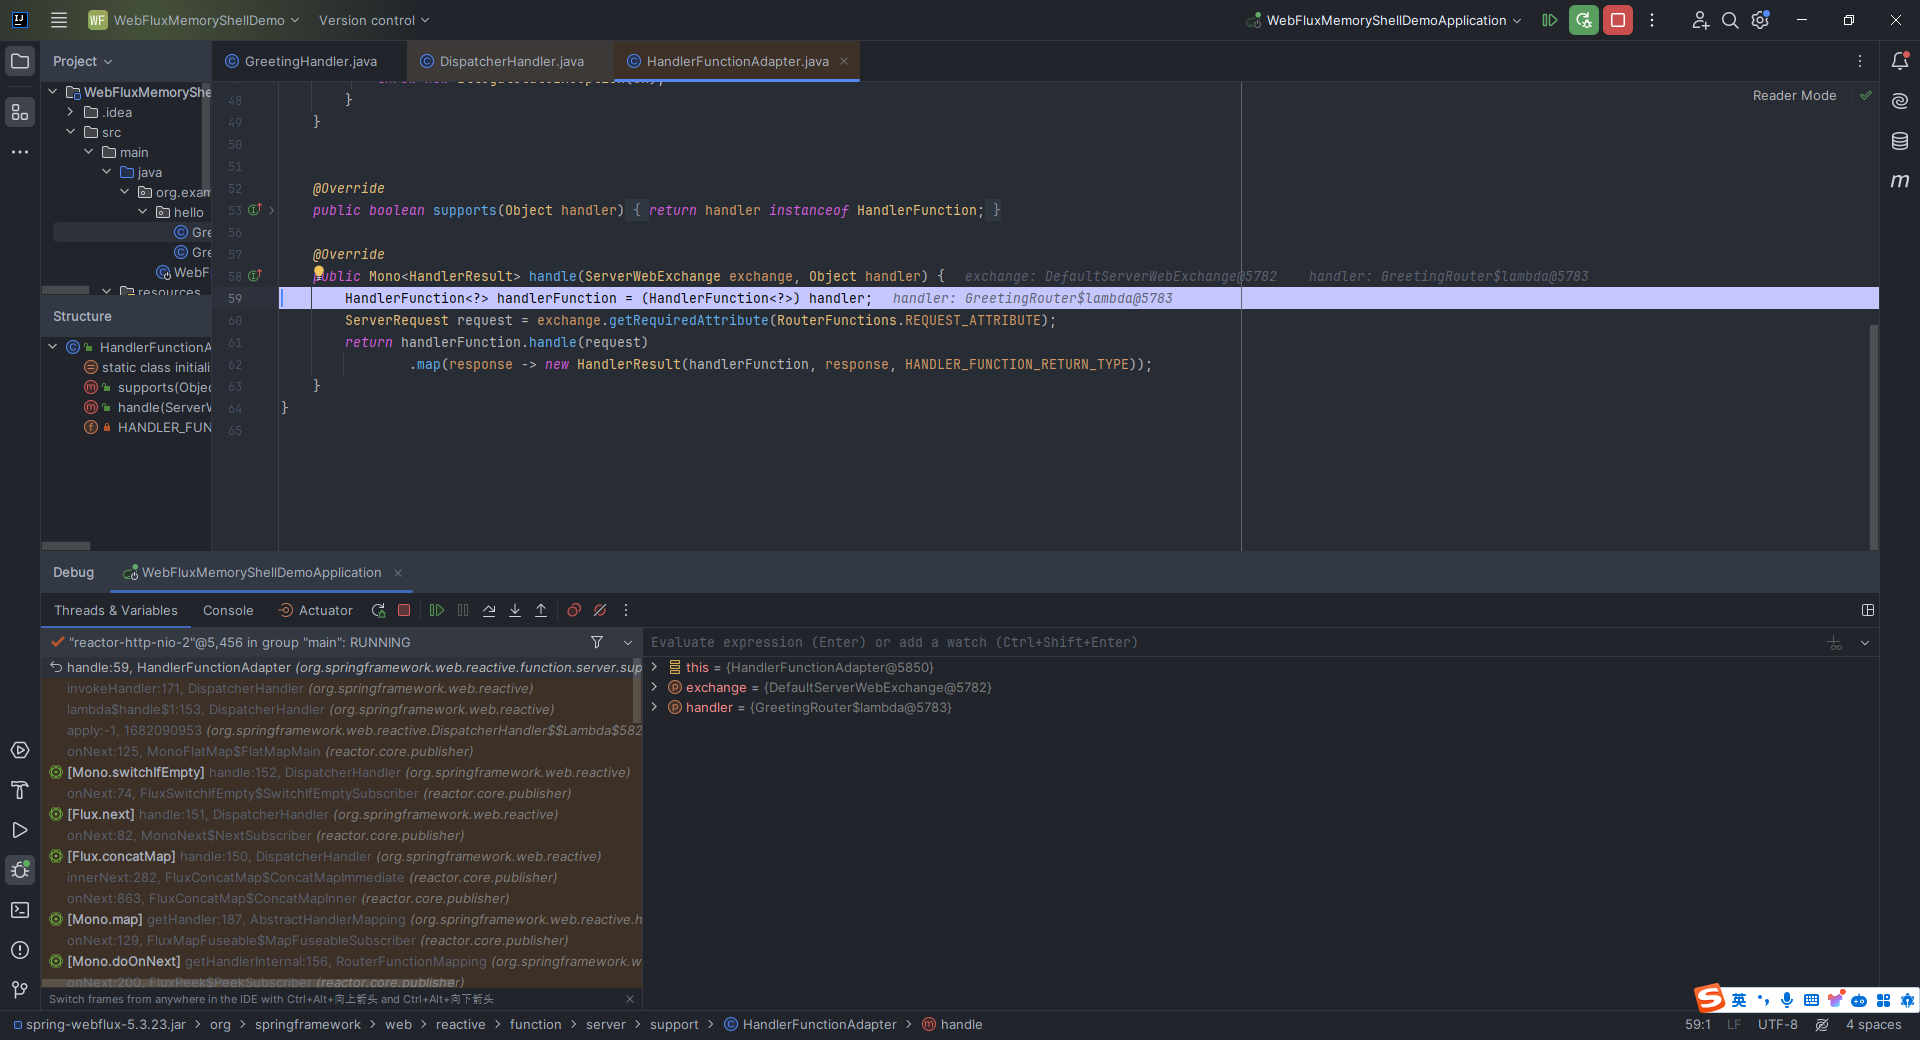Open the Project tool window icon

pyautogui.click(x=20, y=61)
